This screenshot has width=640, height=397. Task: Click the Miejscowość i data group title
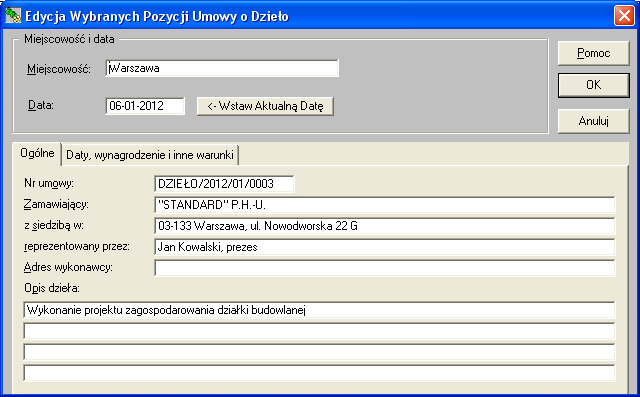[x=69, y=39]
